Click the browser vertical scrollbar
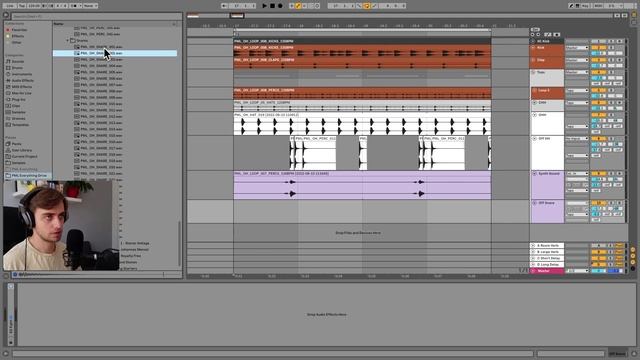 (179, 243)
